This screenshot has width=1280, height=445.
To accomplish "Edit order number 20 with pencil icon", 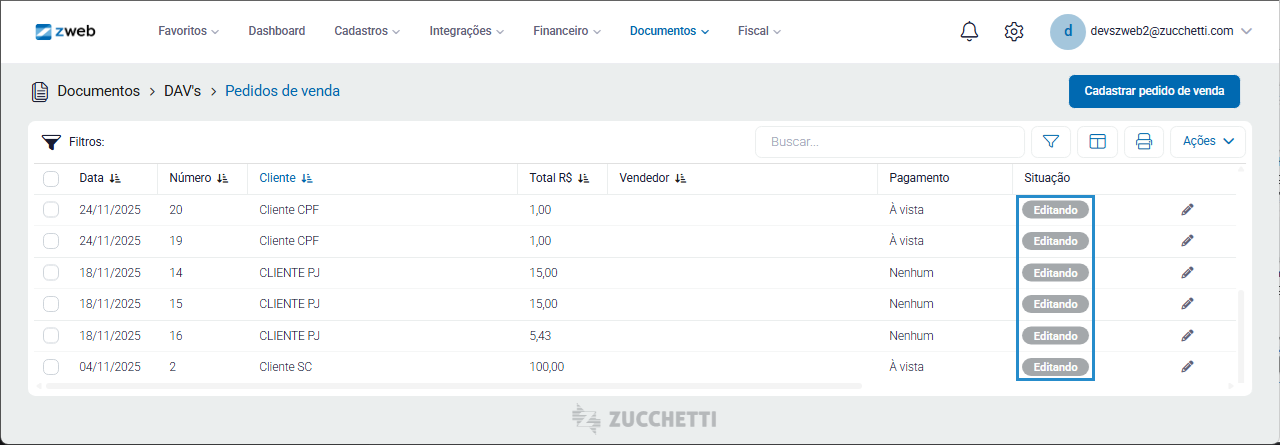I will coord(1187,210).
